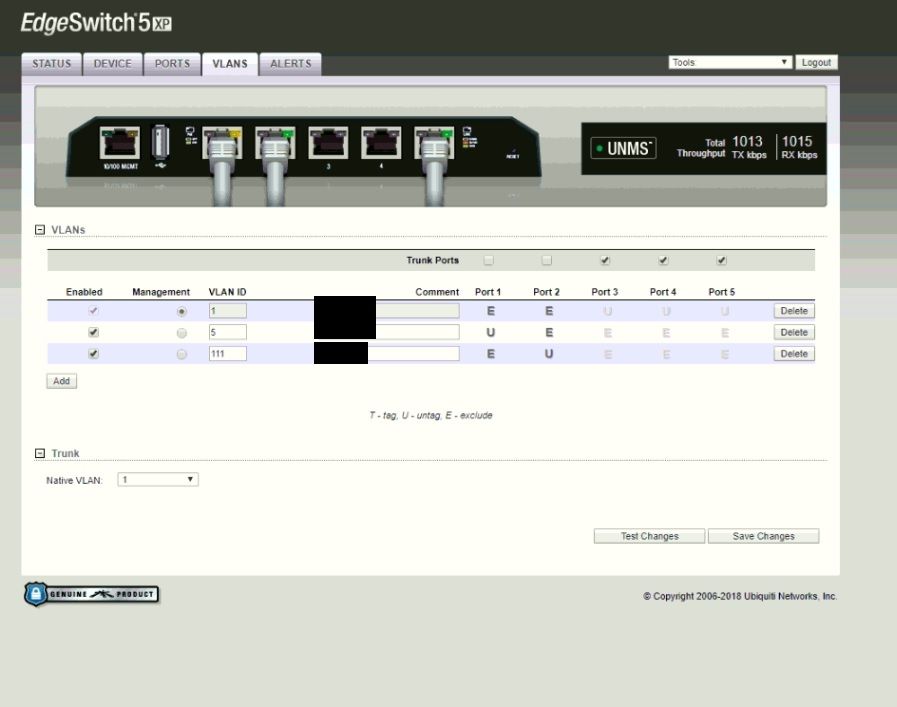Uncheck Trunk Ports checkbox for Port 3

605,261
